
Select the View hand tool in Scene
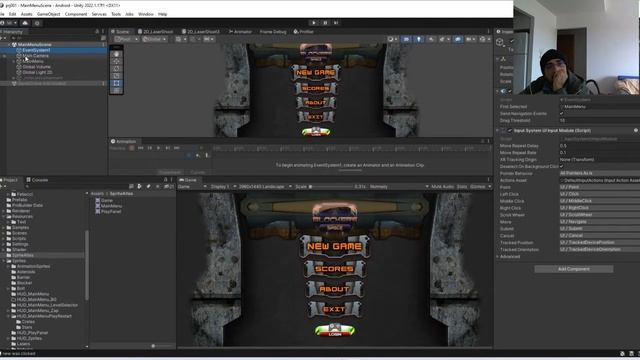click(x=117, y=54)
